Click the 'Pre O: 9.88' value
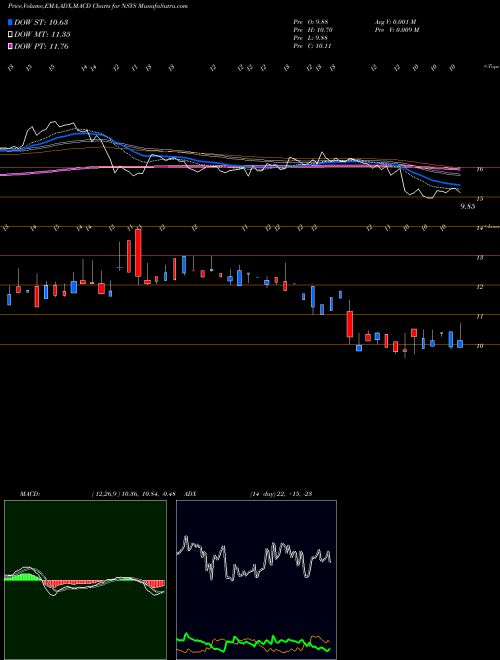The image size is (500, 660). [x=312, y=22]
